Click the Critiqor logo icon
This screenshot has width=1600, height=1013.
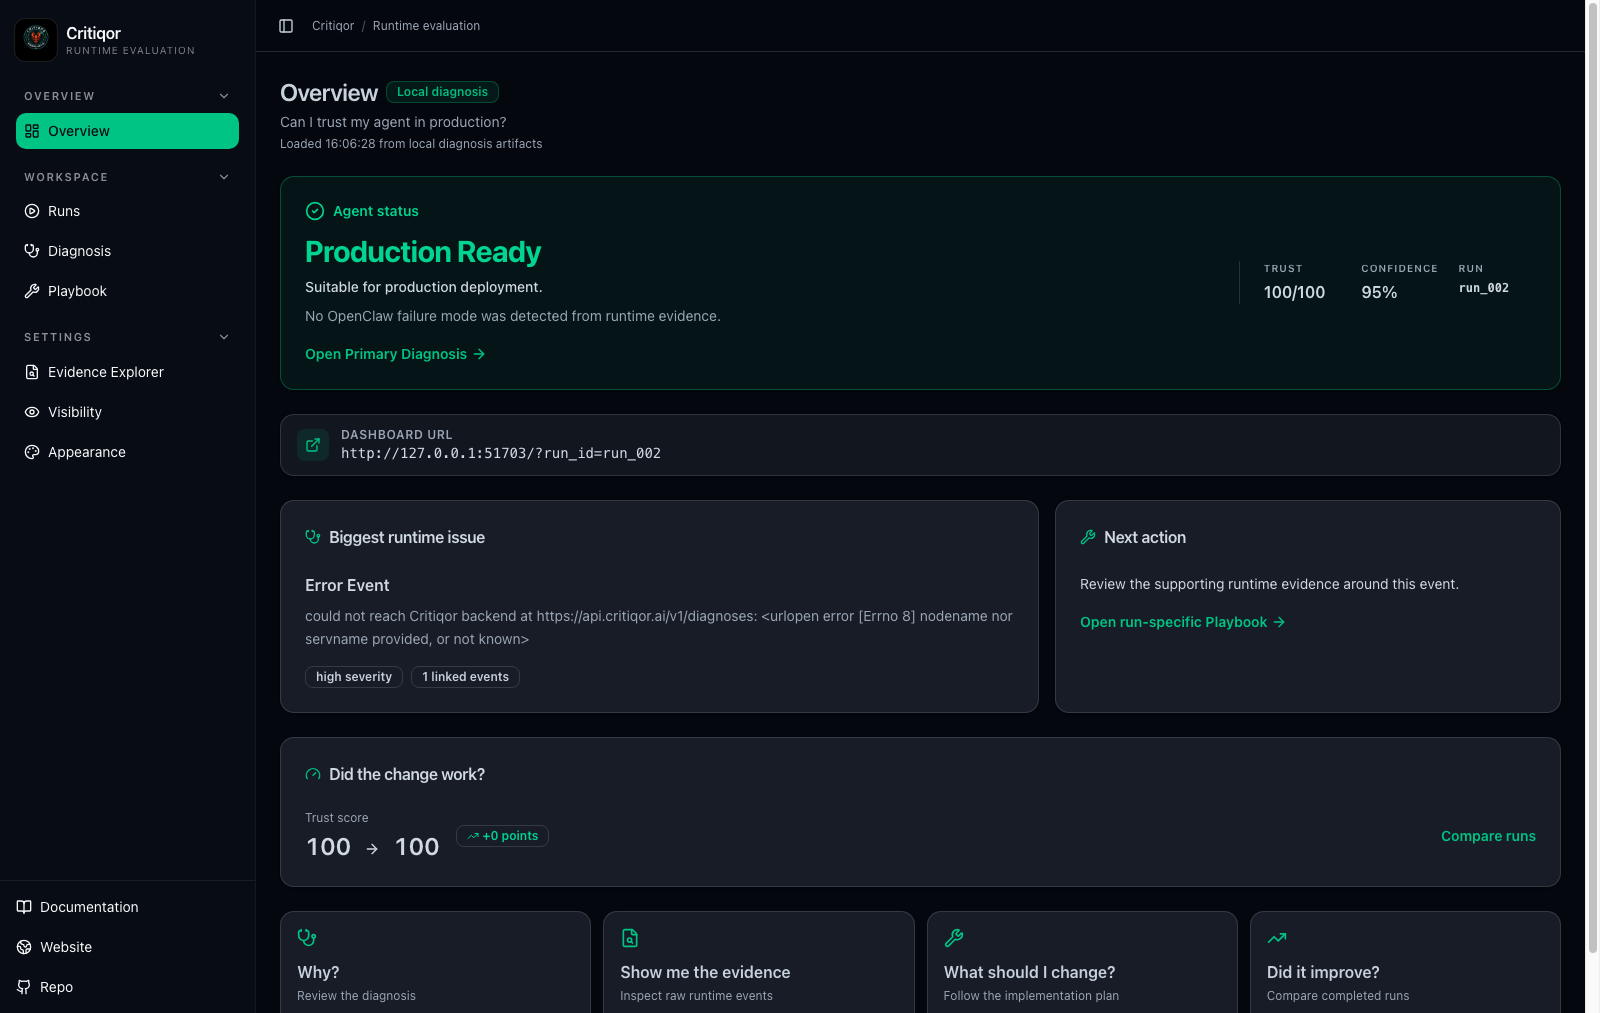pyautogui.click(x=36, y=40)
